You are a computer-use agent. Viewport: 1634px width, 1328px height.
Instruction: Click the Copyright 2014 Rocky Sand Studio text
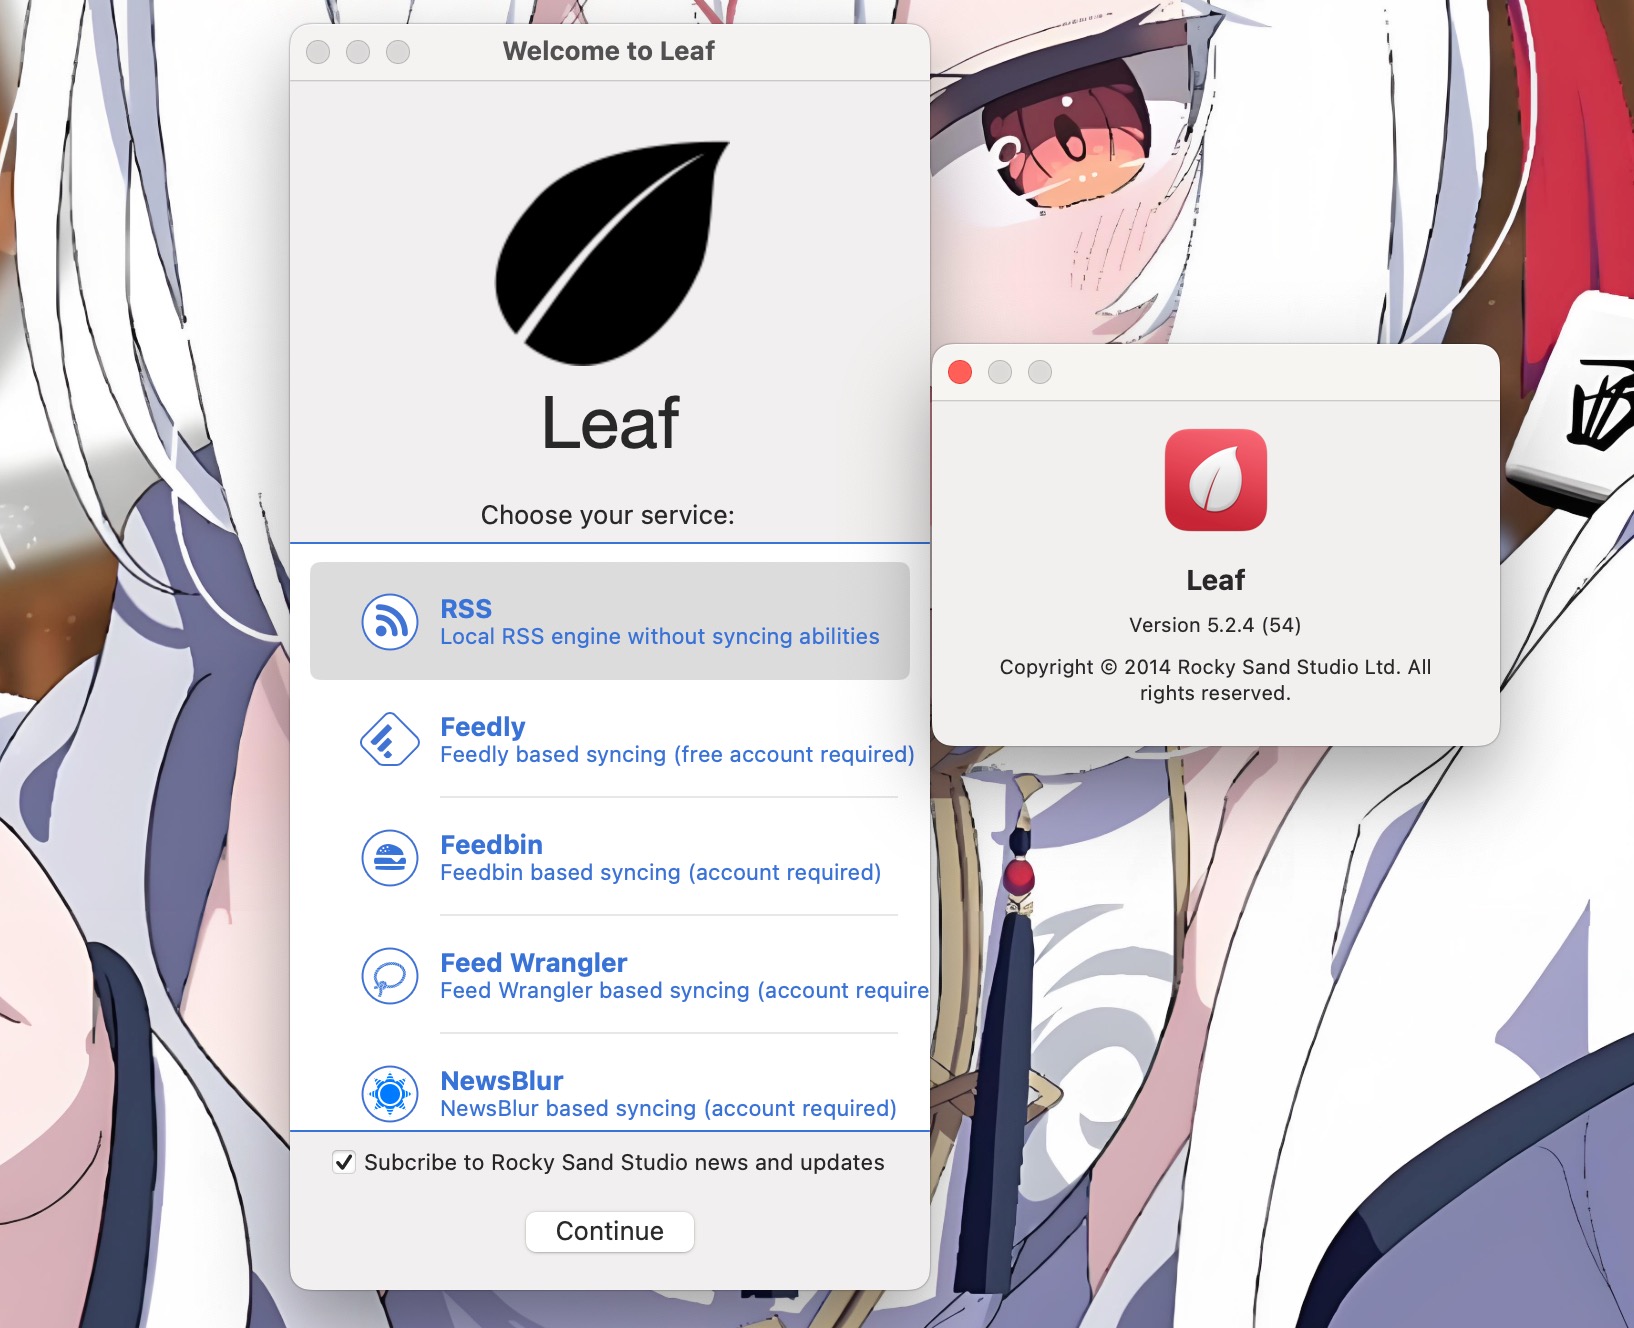pyautogui.click(x=1215, y=680)
